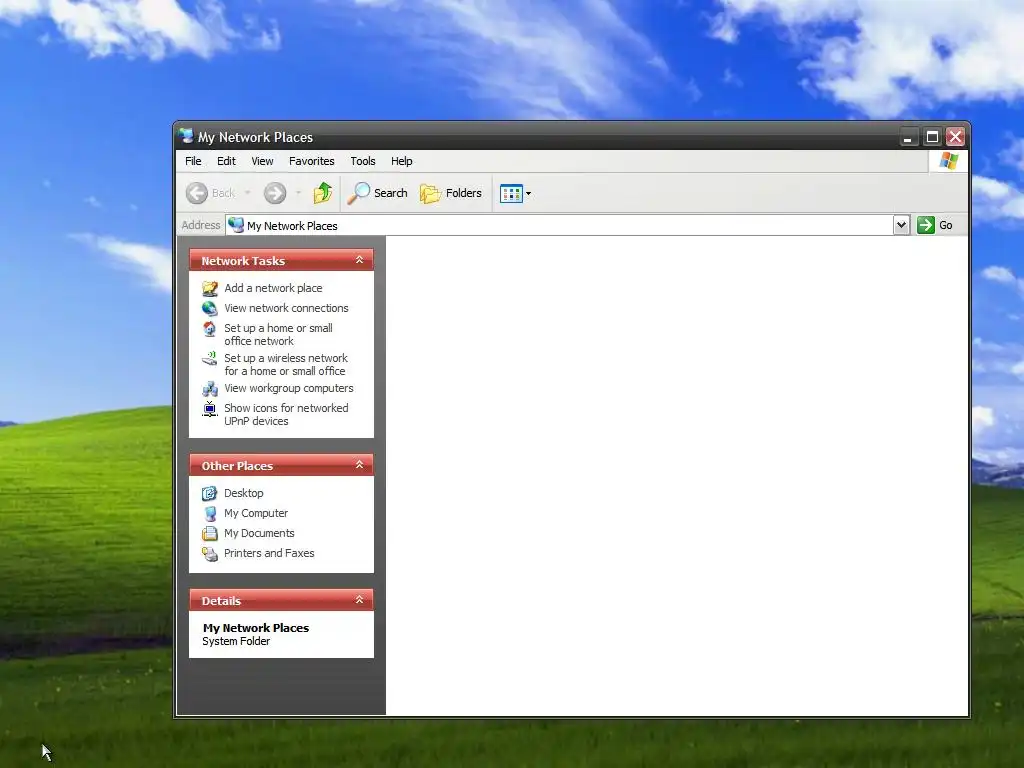Viewport: 1024px width, 768px height.
Task: Open the Views dropdown button
Action: point(515,193)
